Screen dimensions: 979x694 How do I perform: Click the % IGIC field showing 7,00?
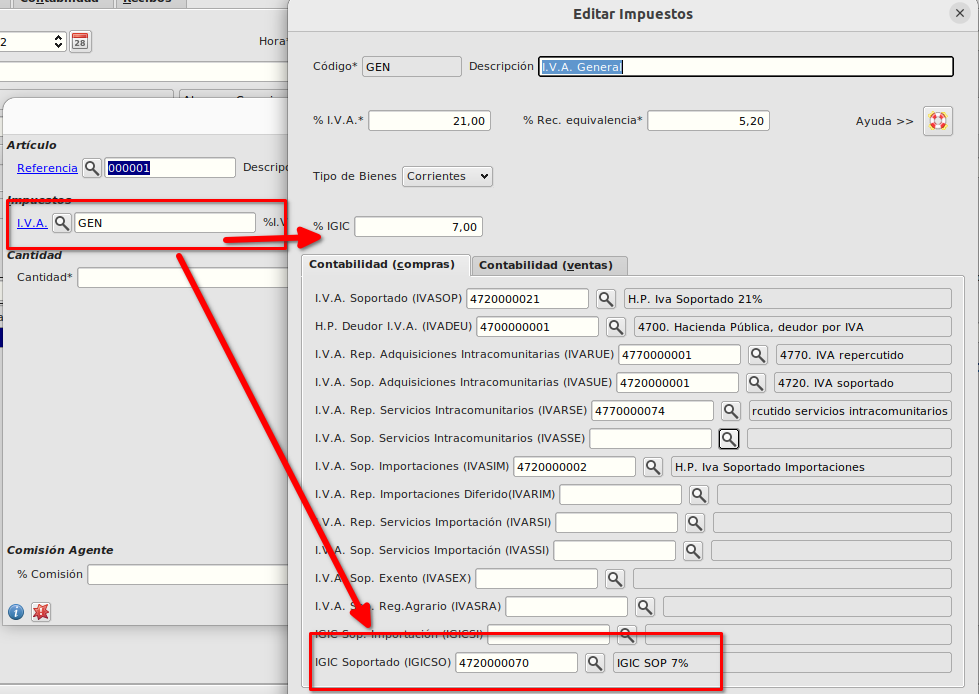point(418,227)
